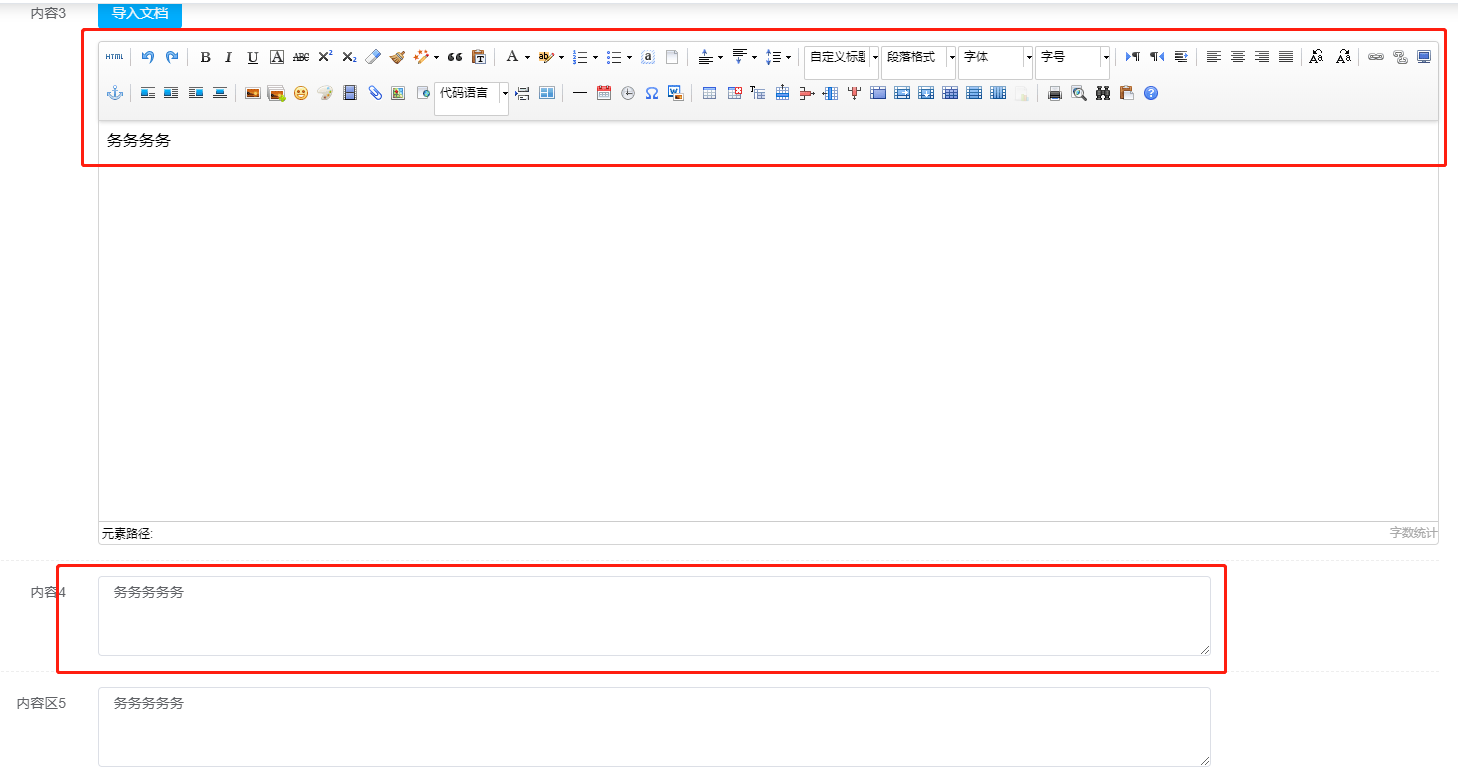This screenshot has height=780, width=1458.
Task: Insert a bulleted list
Action: pyautogui.click(x=614, y=57)
